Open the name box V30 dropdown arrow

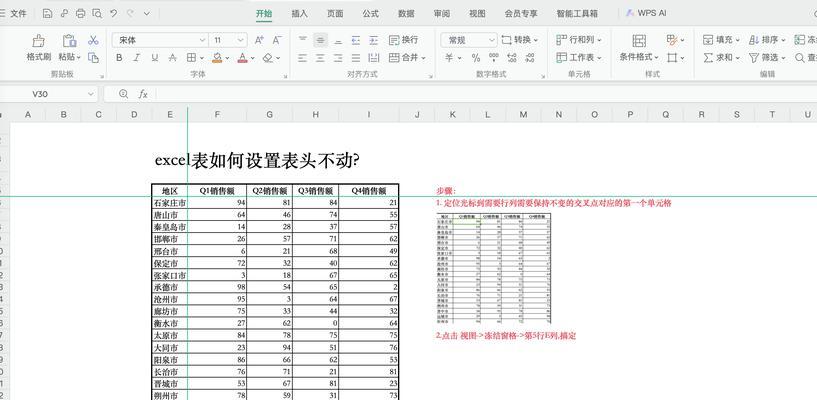pos(91,94)
